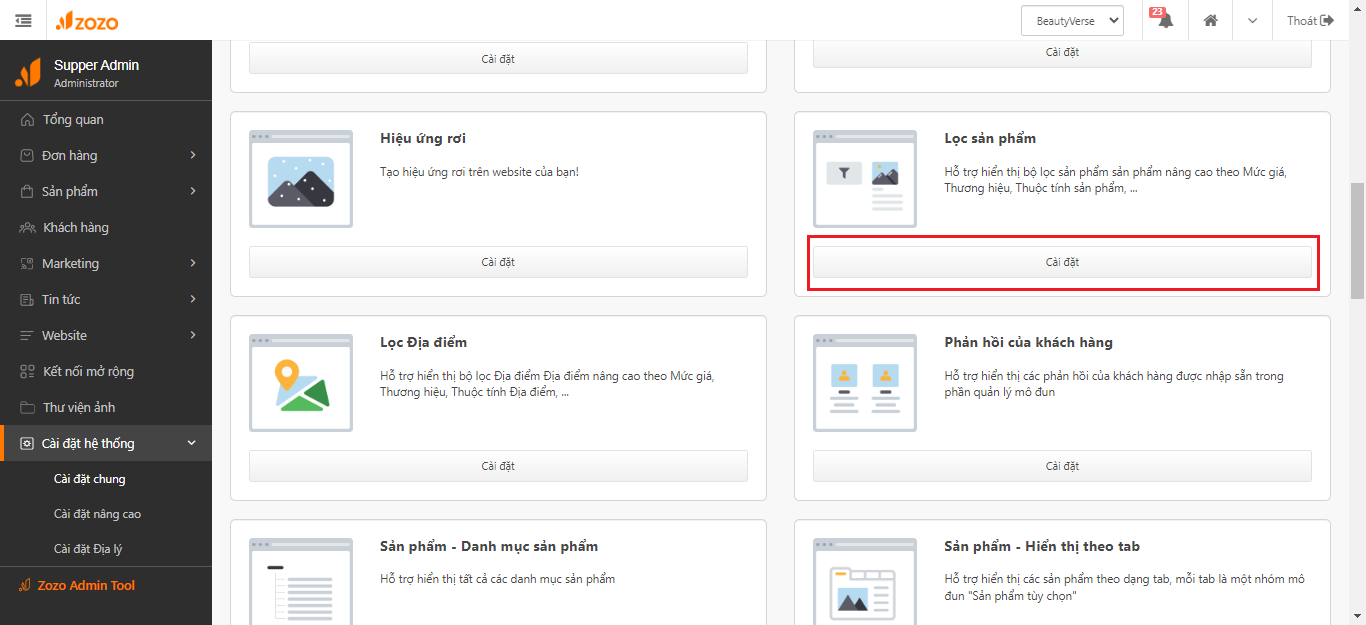Click the Zozo logo in header

click(87, 20)
